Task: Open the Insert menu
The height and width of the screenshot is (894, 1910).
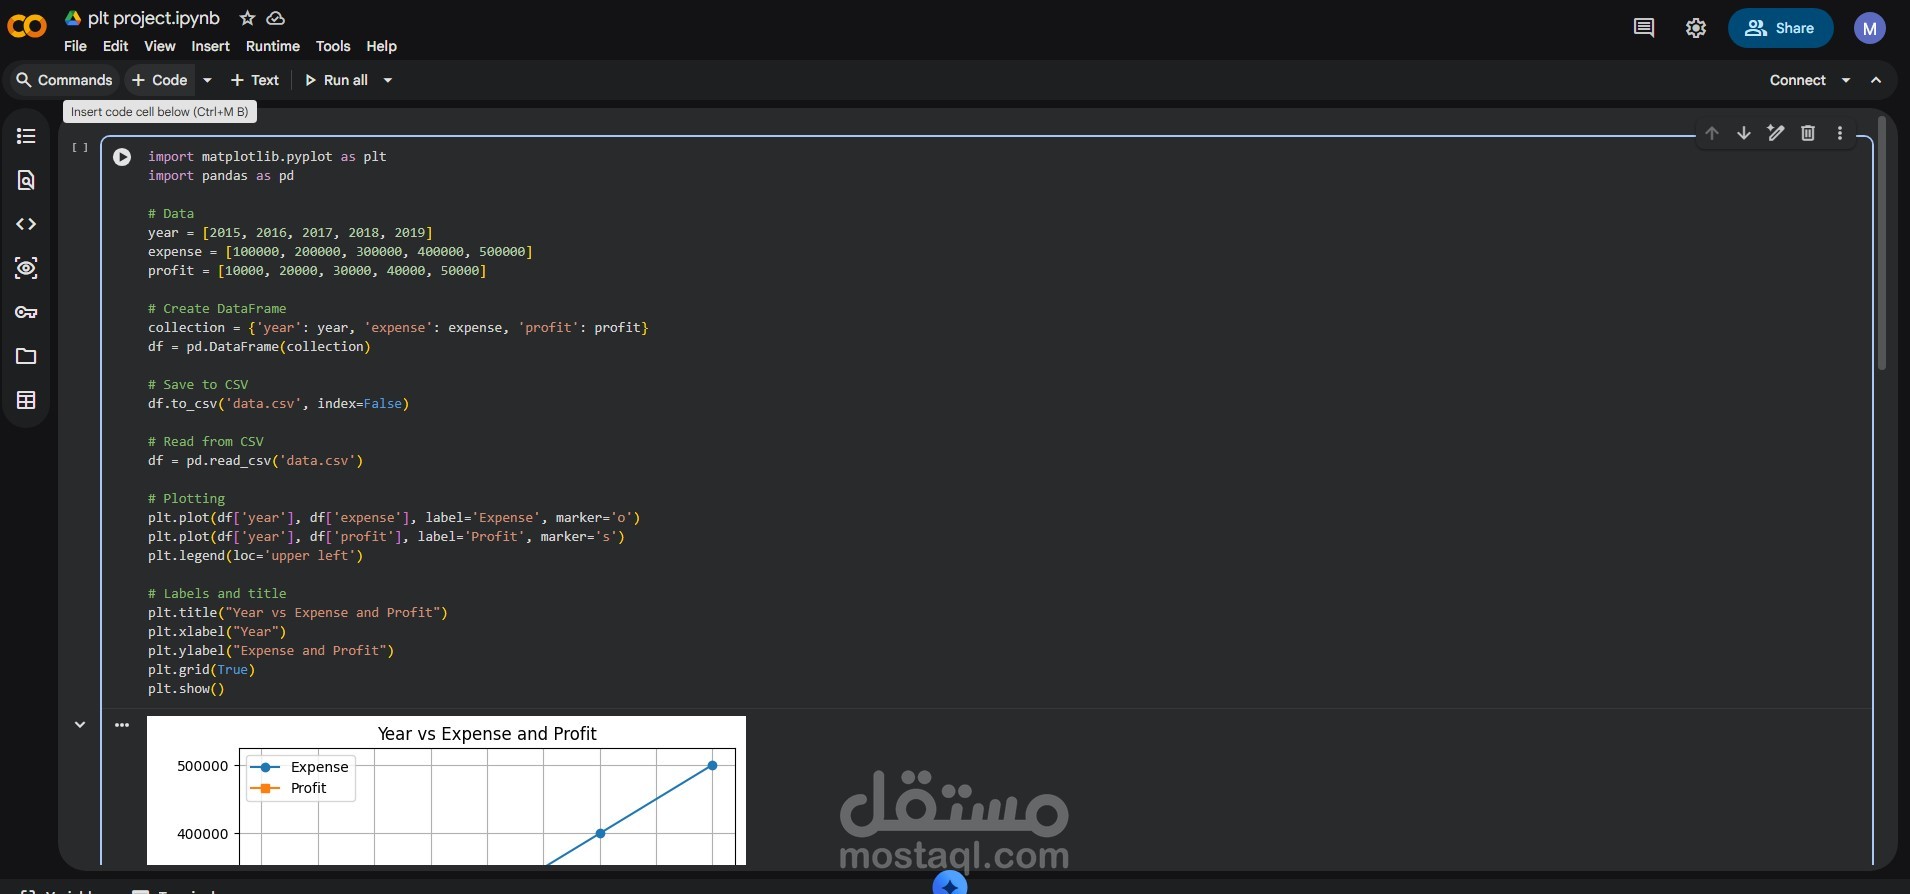Action: [x=210, y=46]
